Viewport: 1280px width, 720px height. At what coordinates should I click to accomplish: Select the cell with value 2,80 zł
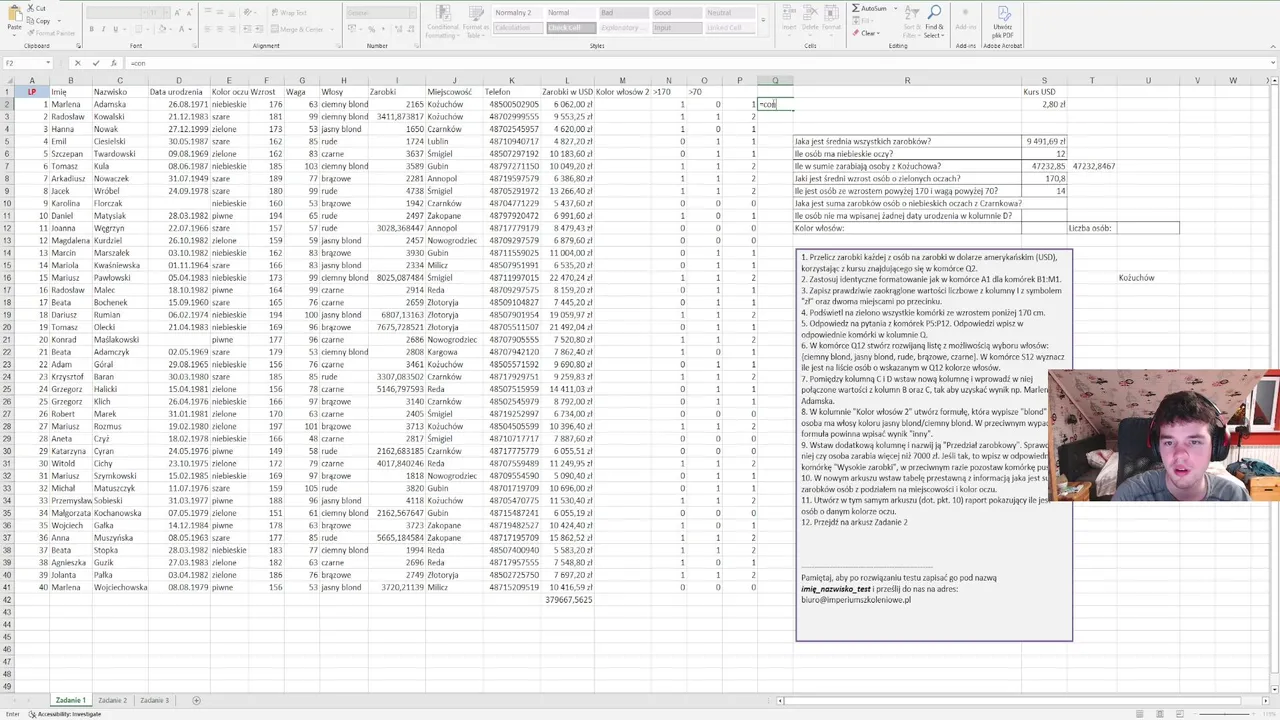1044,104
